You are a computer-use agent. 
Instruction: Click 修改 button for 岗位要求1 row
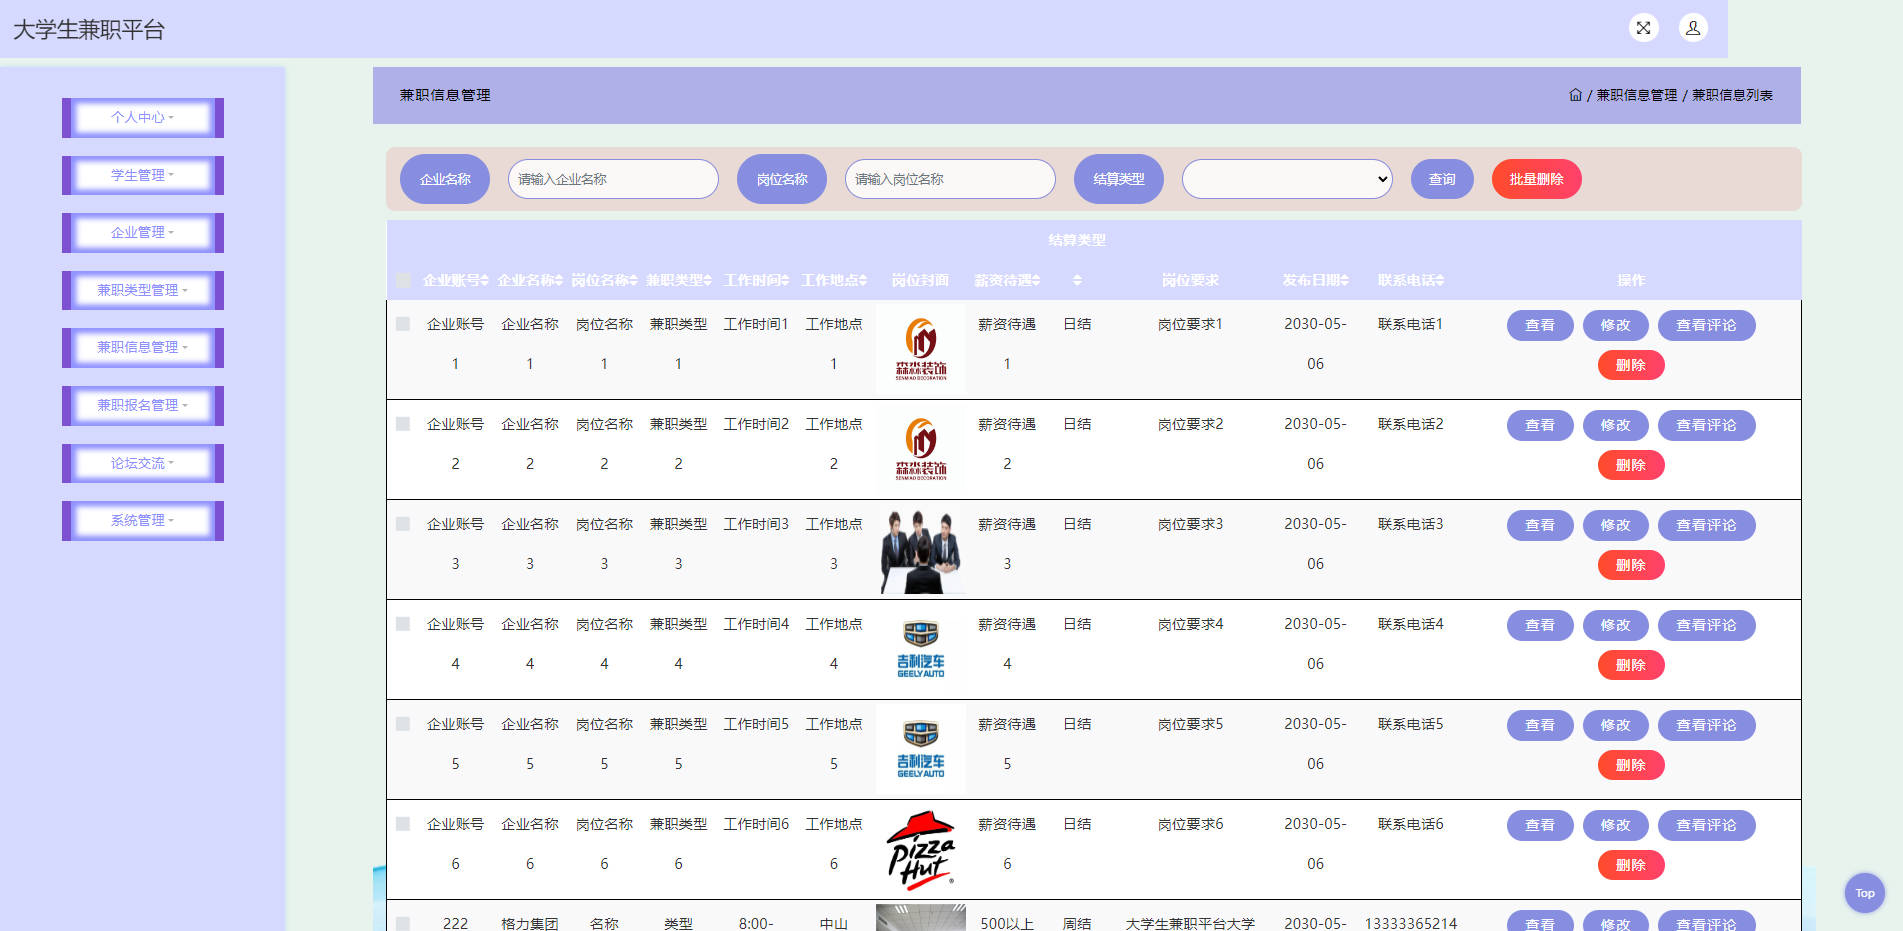[1615, 325]
